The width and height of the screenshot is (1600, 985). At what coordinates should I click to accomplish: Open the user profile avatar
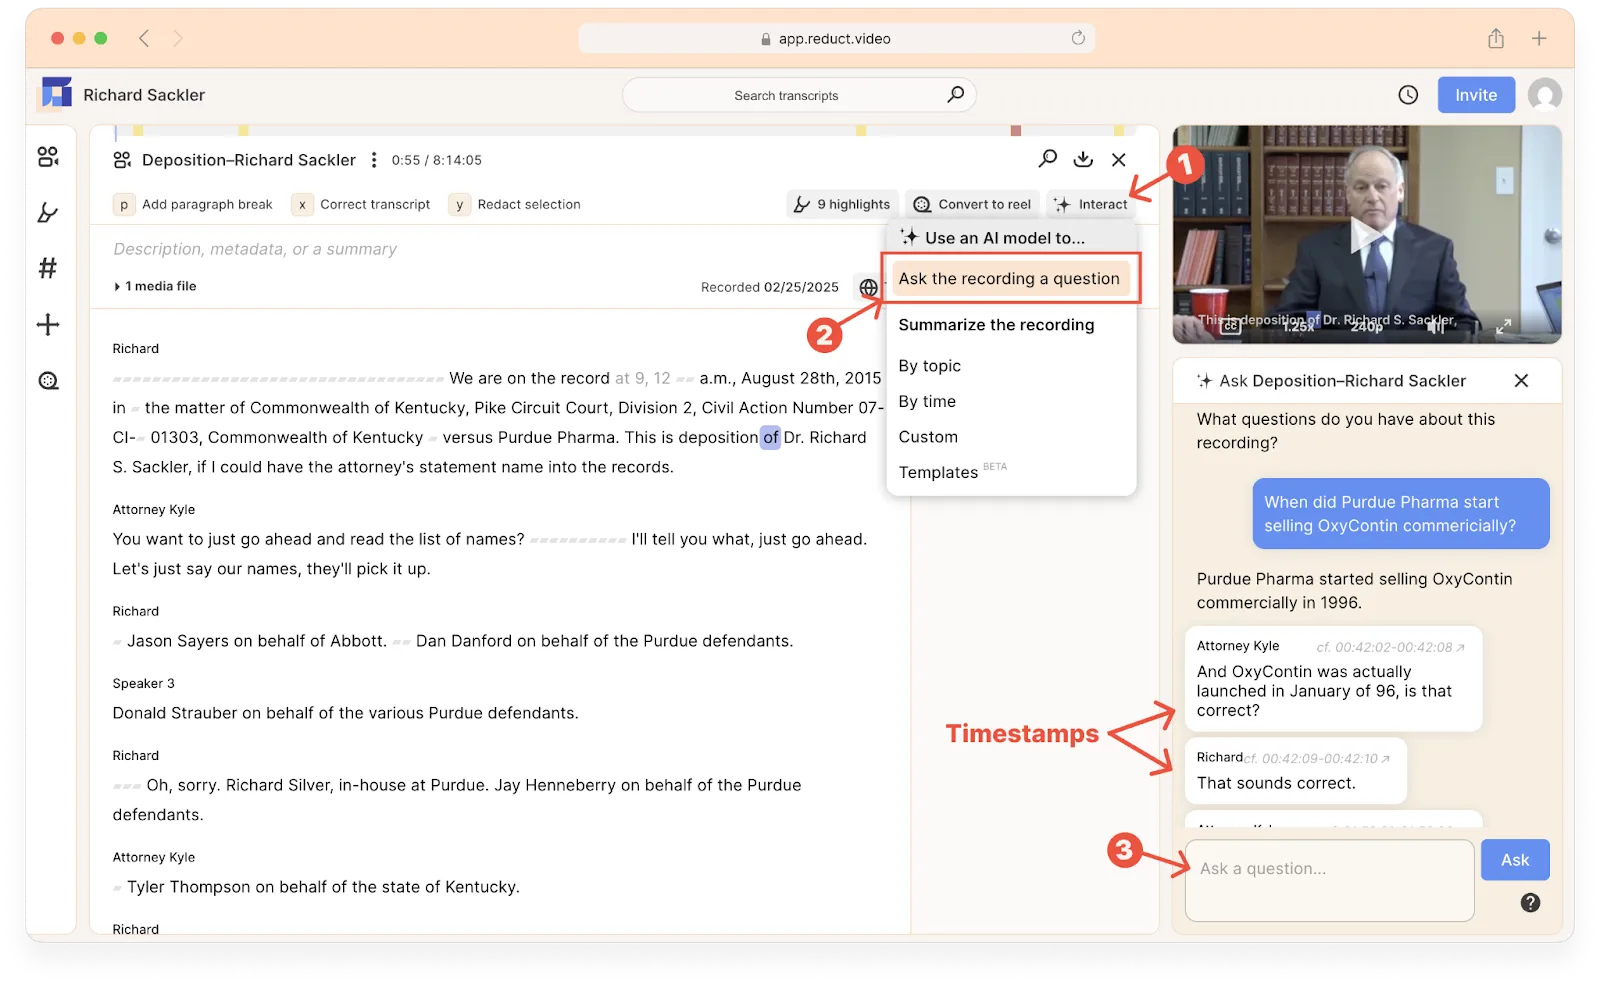(x=1545, y=95)
